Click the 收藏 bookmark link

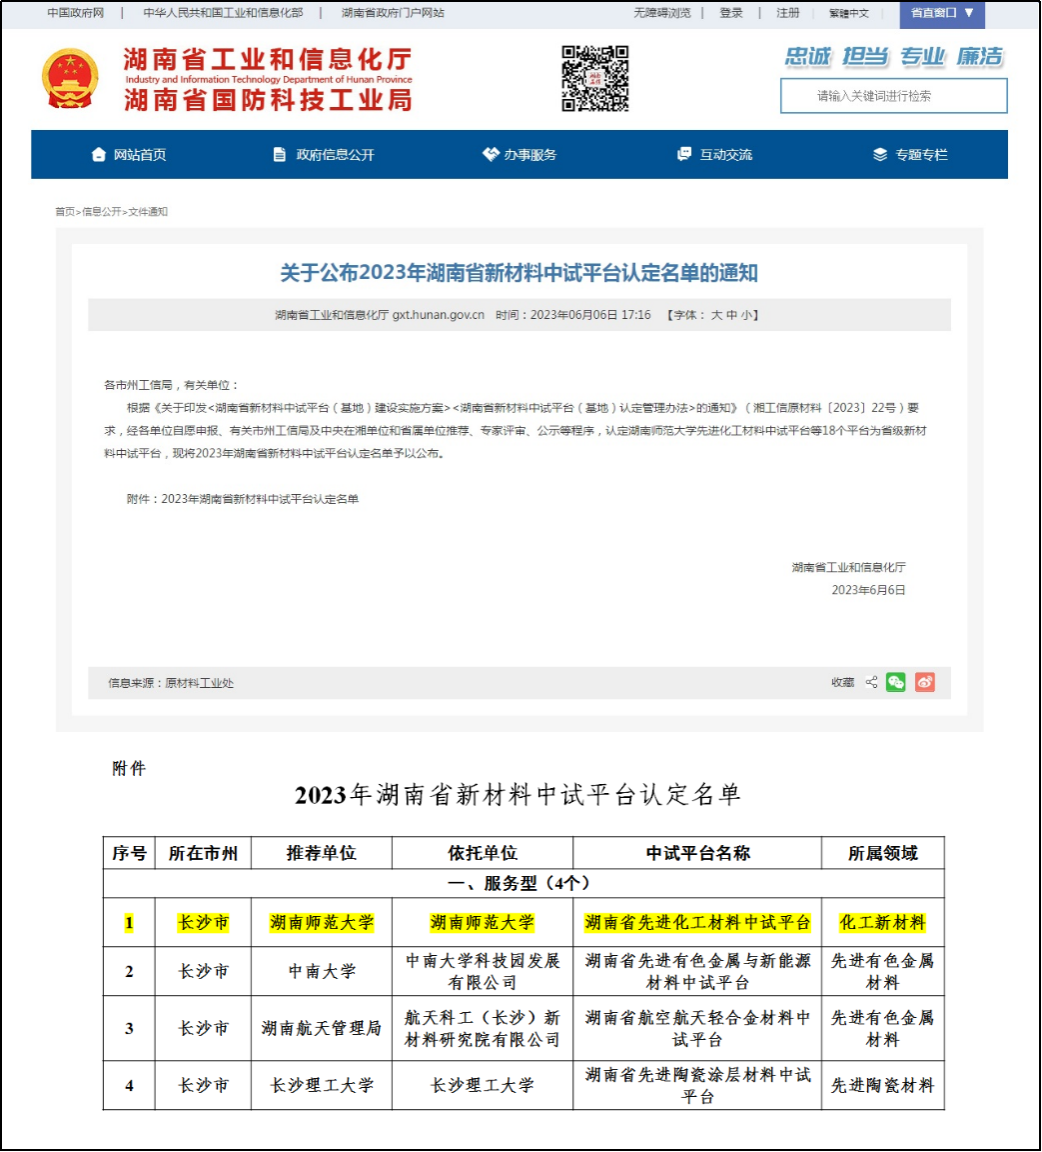(842, 683)
